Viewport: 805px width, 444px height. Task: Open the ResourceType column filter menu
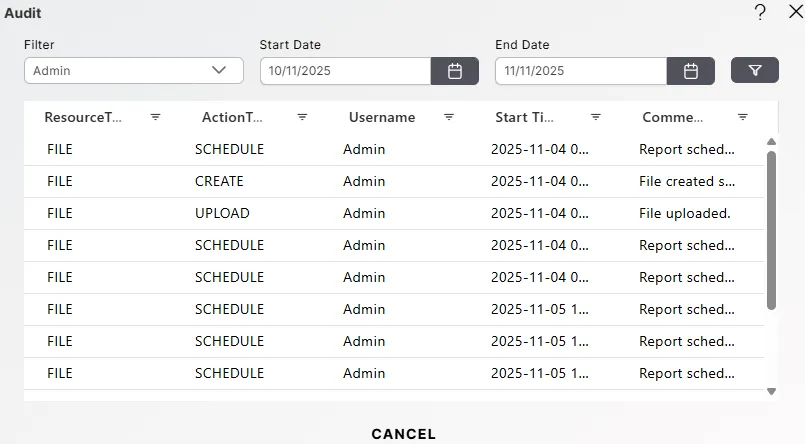pyautogui.click(x=155, y=117)
